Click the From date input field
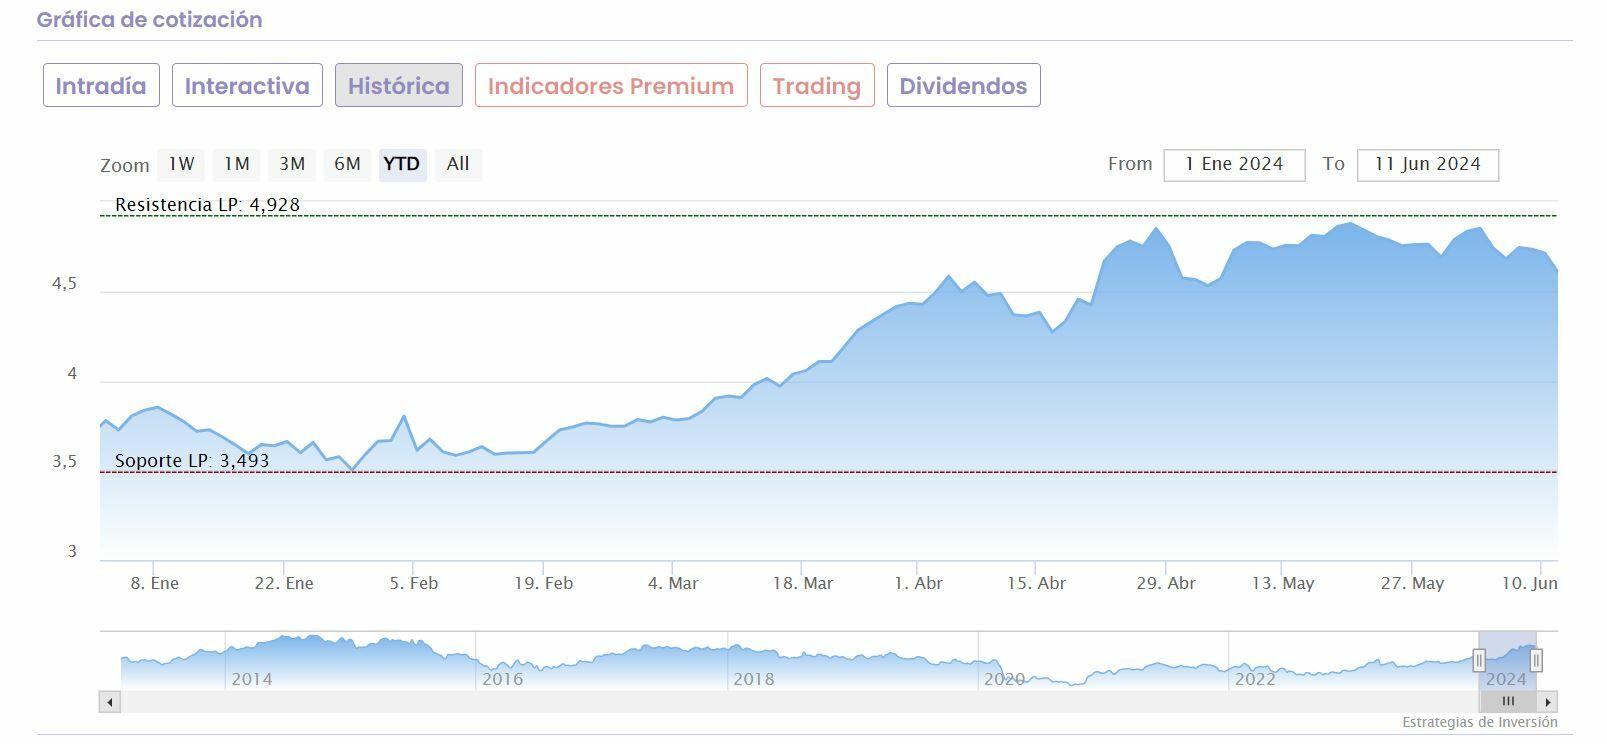Viewport: 1607px width, 744px height. pos(1234,165)
